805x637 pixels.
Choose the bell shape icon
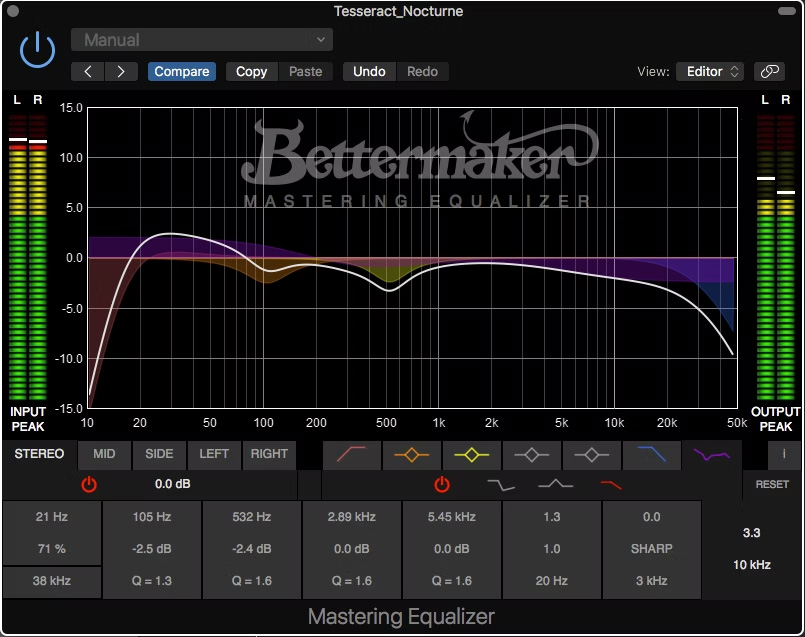pos(555,484)
